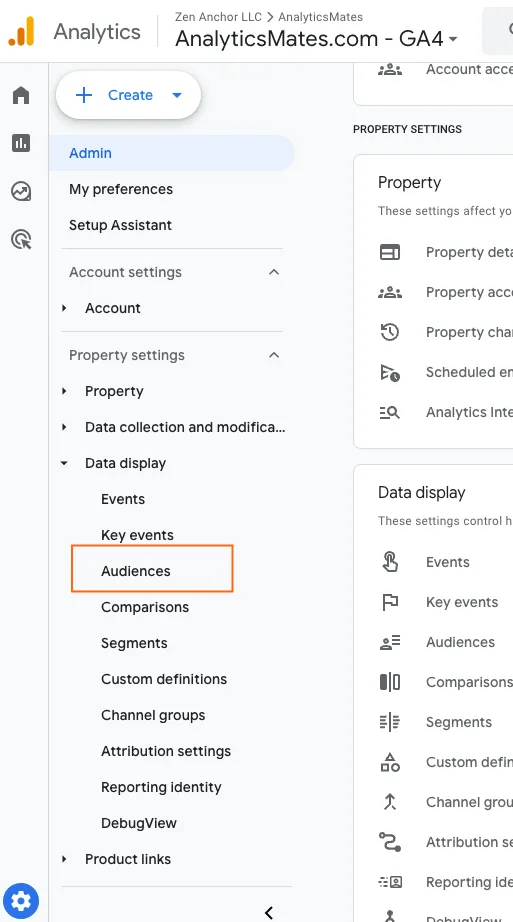Open the Google Analytics logo

22,31
